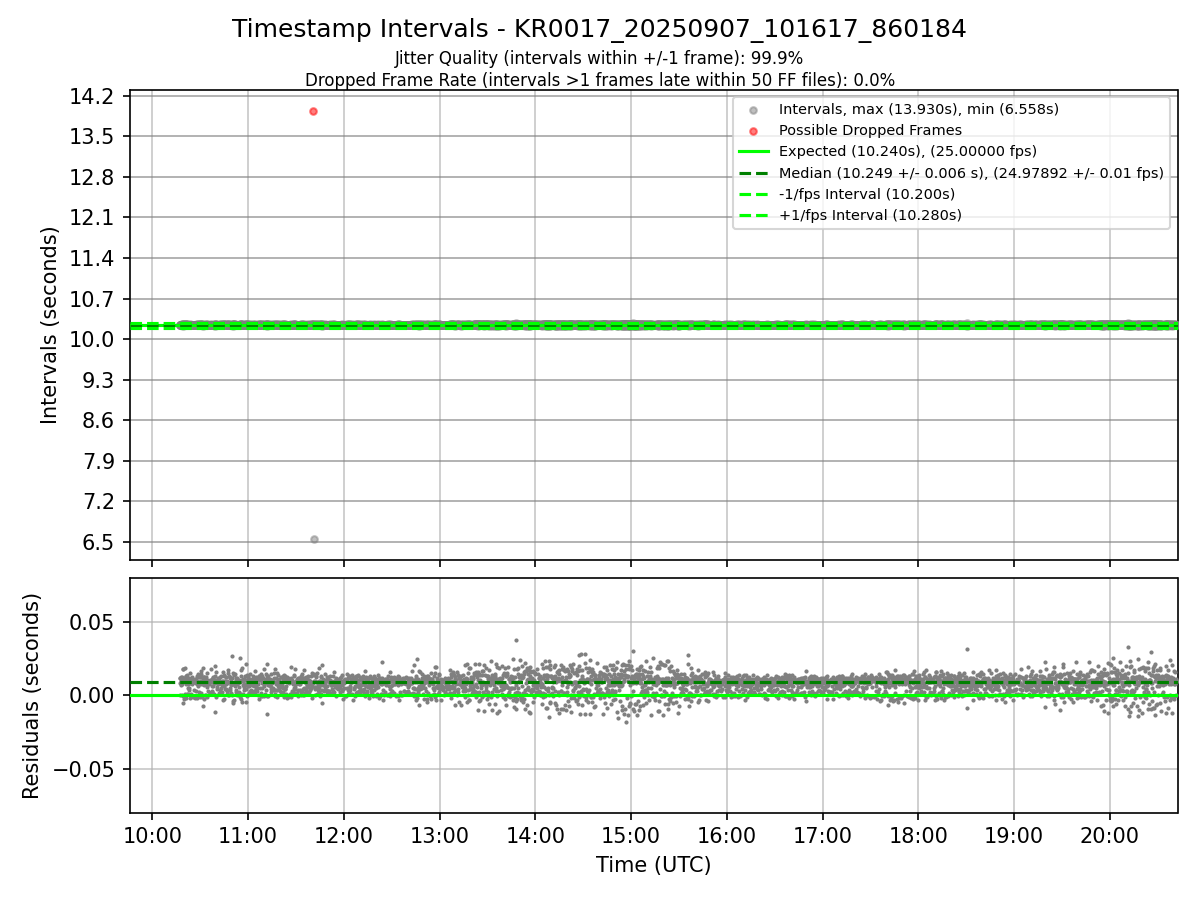Click the y-axis tick label '7.9'
The width and height of the screenshot is (1200, 900).
pos(101,462)
